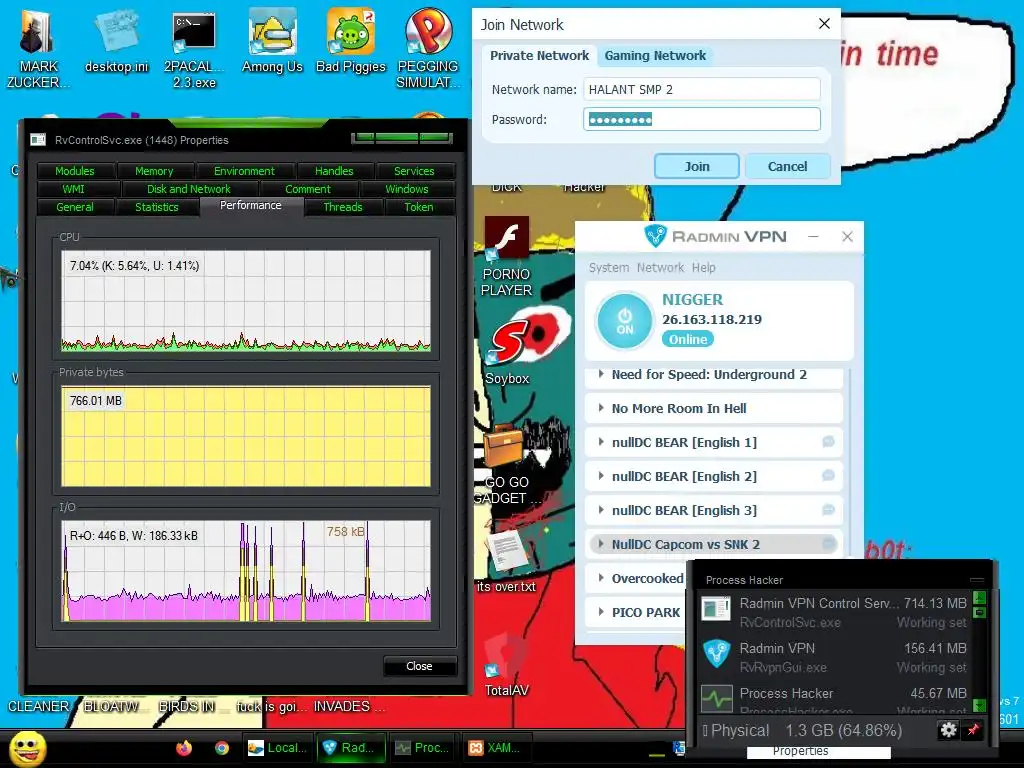Open chat bubble for nullDC BEAR [English 2]
Image resolution: width=1024 pixels, height=768 pixels.
pyautogui.click(x=828, y=476)
